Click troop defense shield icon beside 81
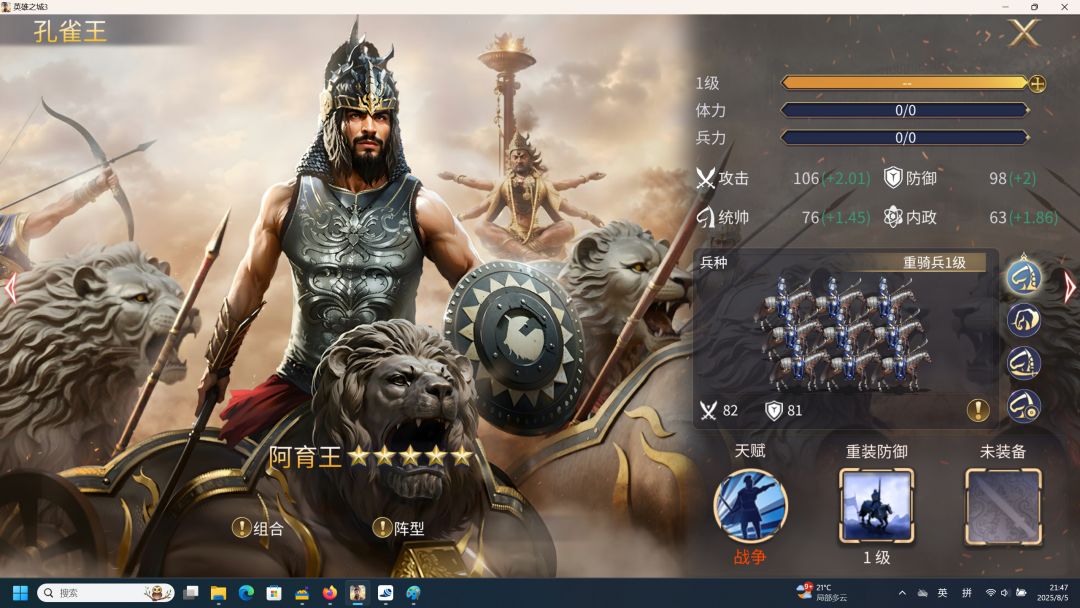The height and width of the screenshot is (608, 1080). (773, 411)
